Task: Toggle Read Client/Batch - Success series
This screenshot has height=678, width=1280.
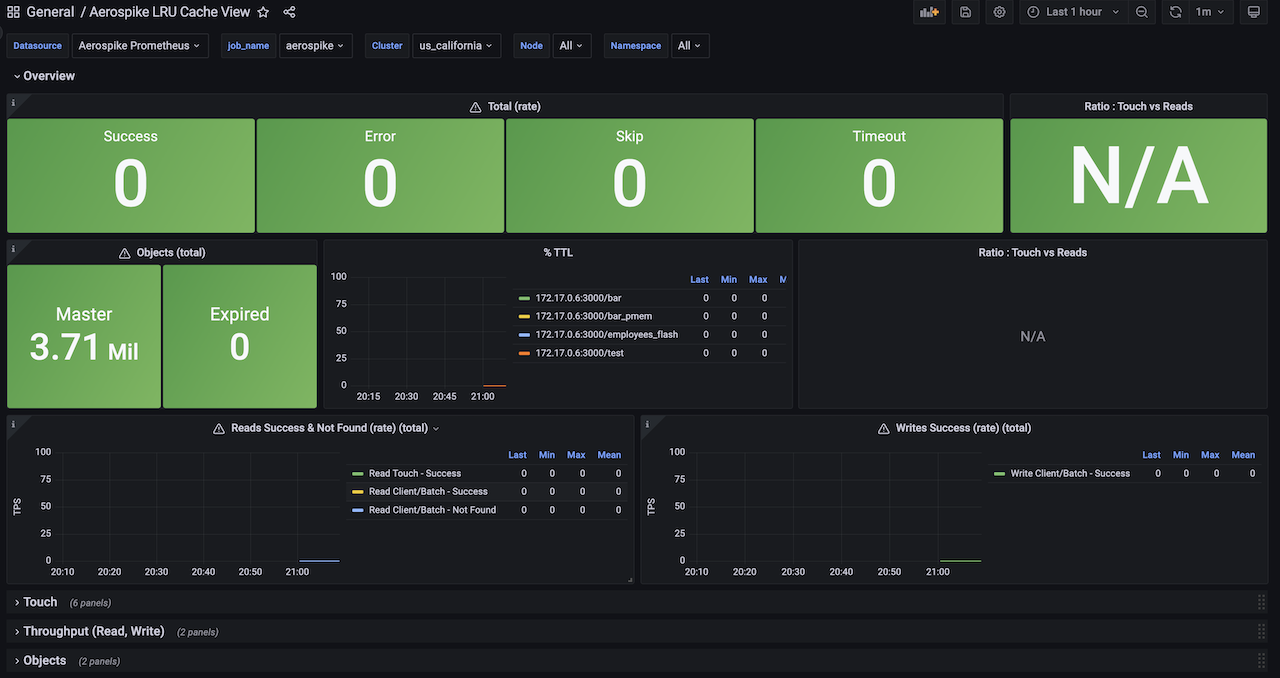Action: pyautogui.click(x=428, y=492)
